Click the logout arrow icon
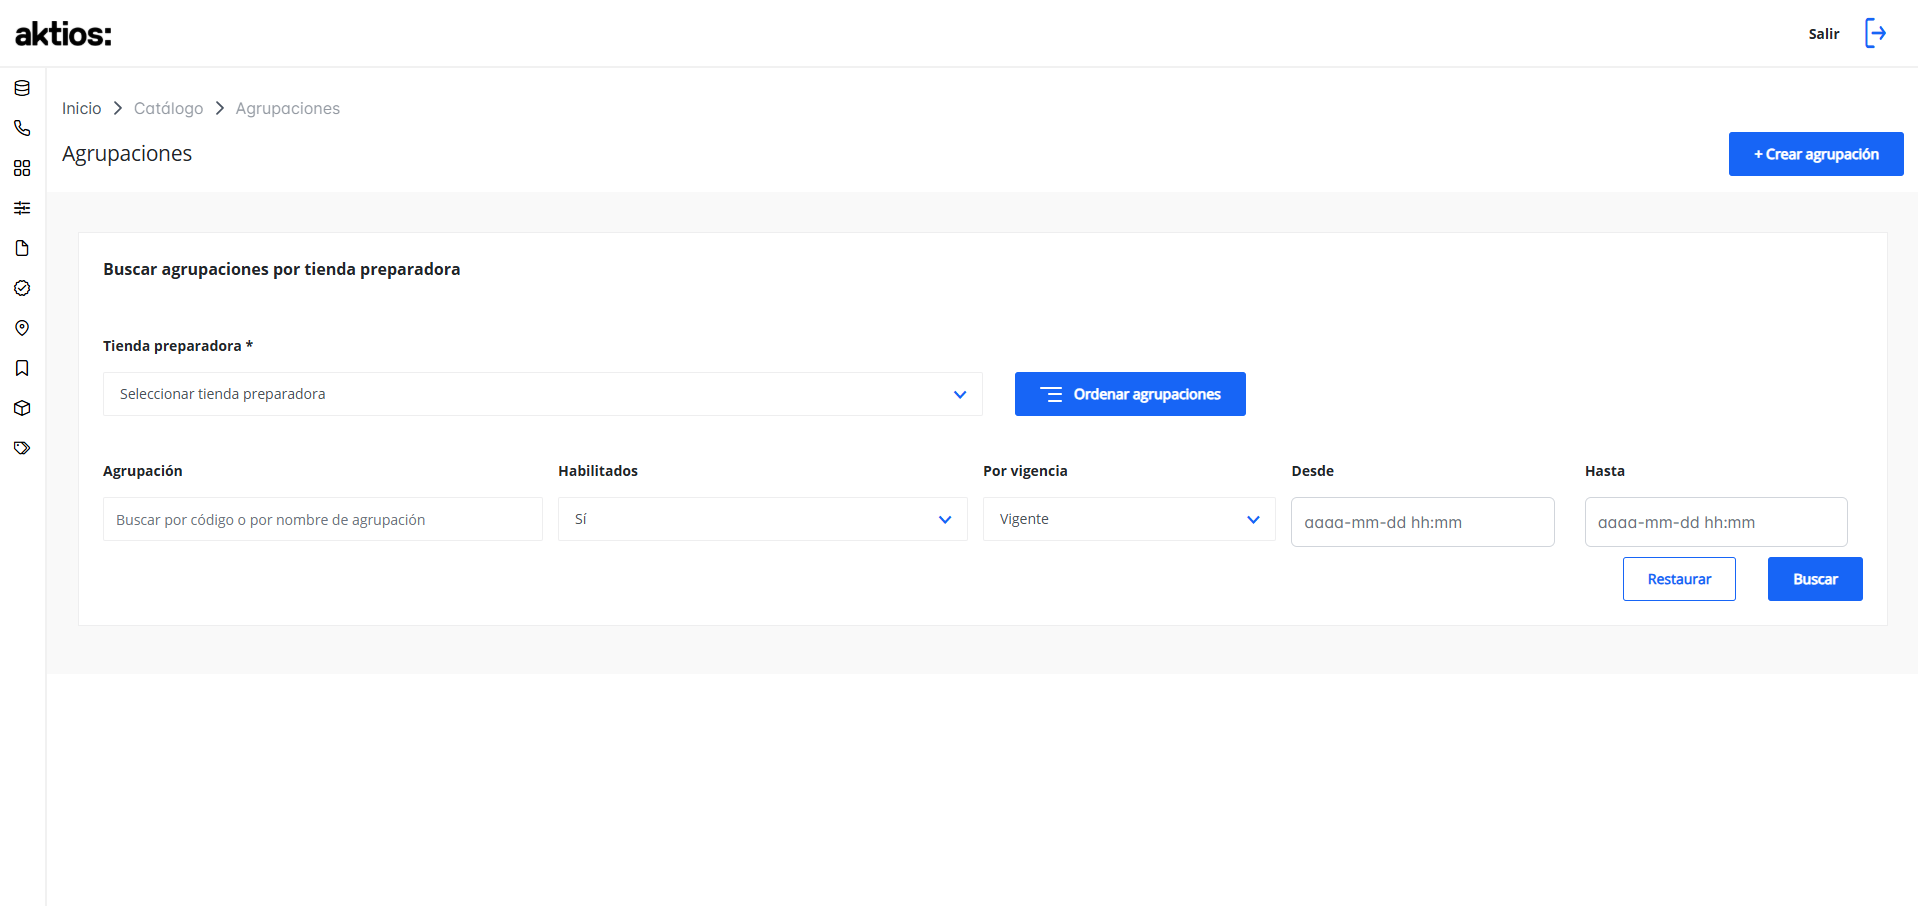Screen dimensions: 1918x906 coord(1875,33)
